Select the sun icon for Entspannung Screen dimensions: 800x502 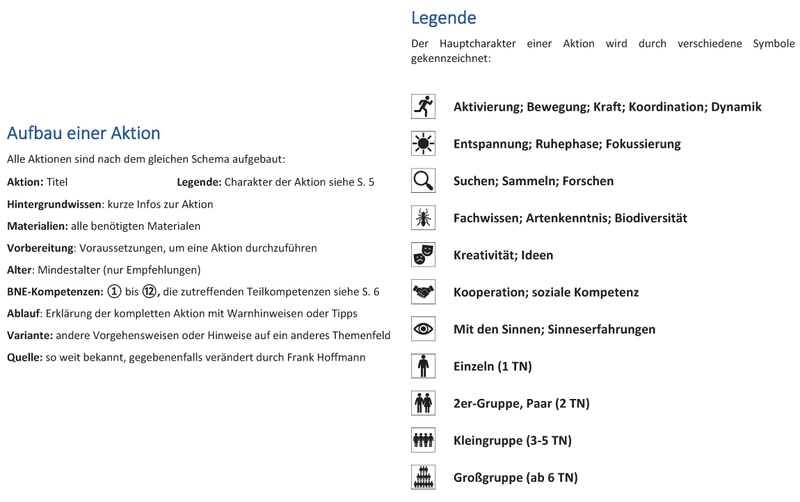coord(423,144)
